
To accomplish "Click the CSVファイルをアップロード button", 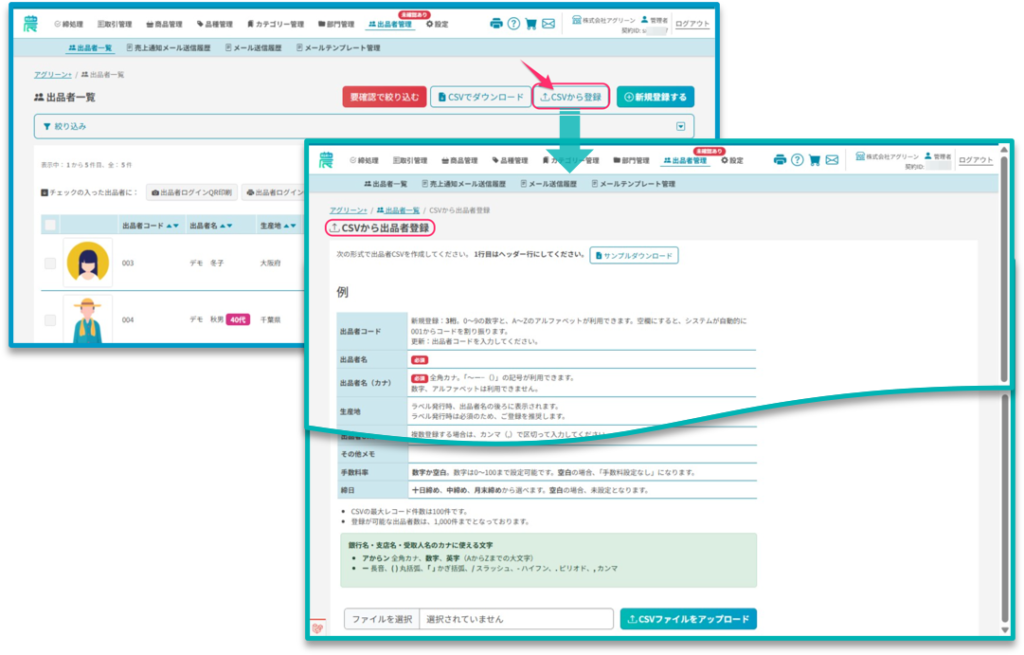I will pos(688,618).
